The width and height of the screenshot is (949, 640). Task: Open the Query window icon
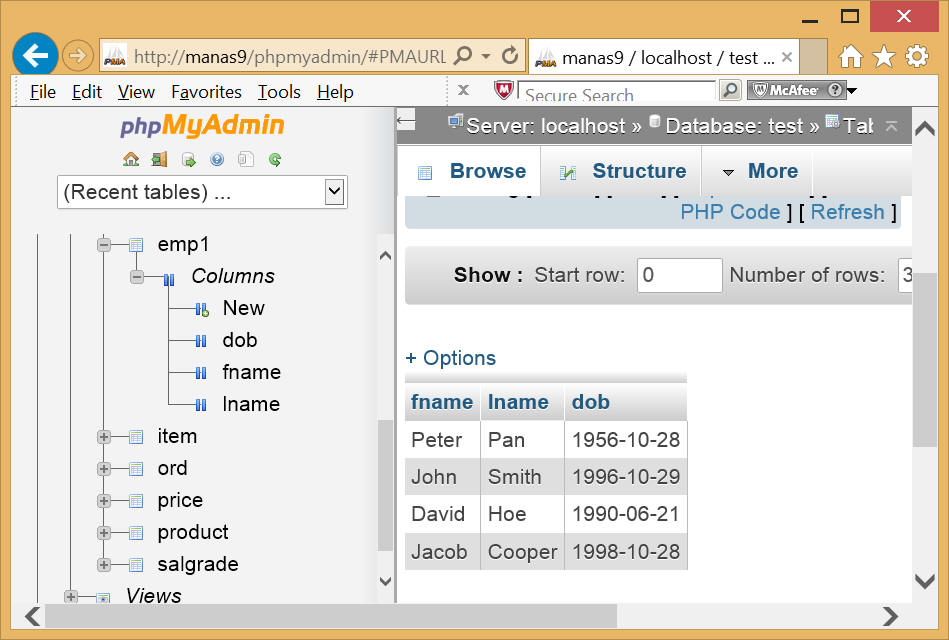click(x=188, y=159)
